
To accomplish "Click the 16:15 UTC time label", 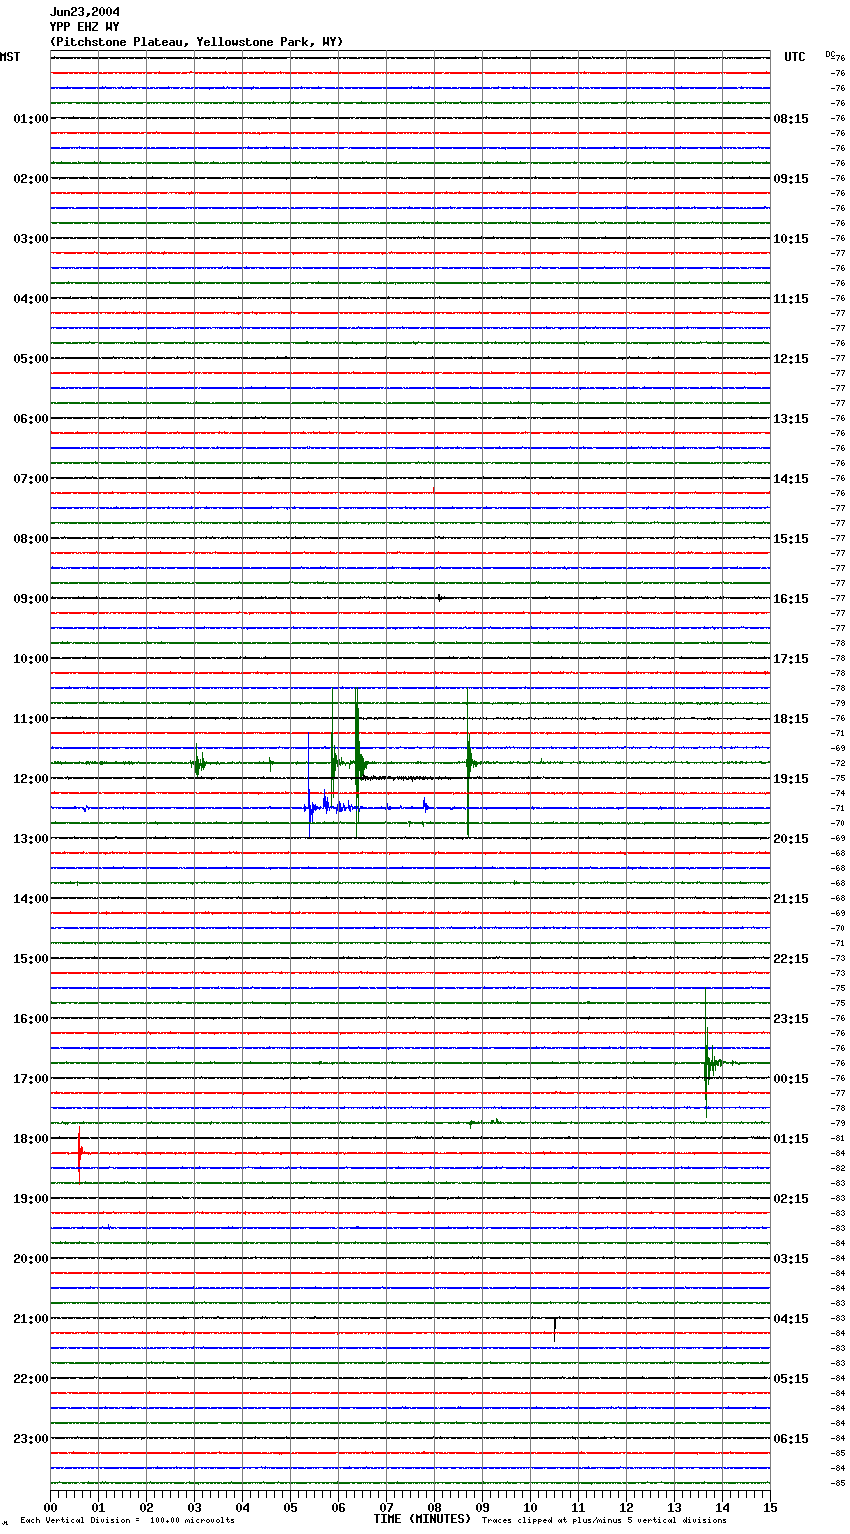I will [791, 598].
